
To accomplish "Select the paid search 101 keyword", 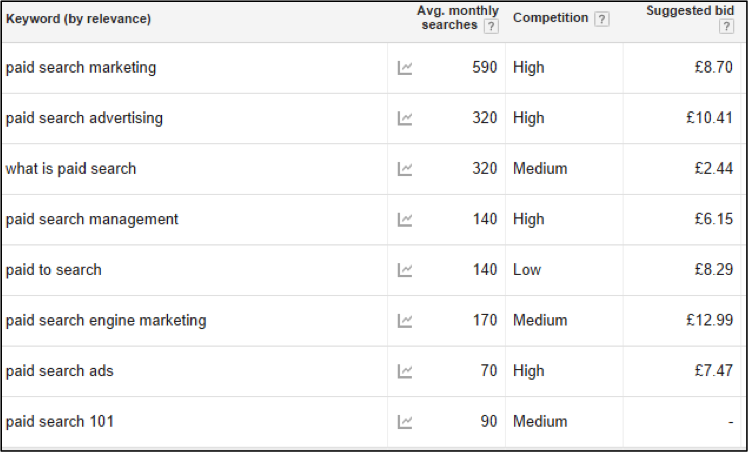I will point(60,421).
